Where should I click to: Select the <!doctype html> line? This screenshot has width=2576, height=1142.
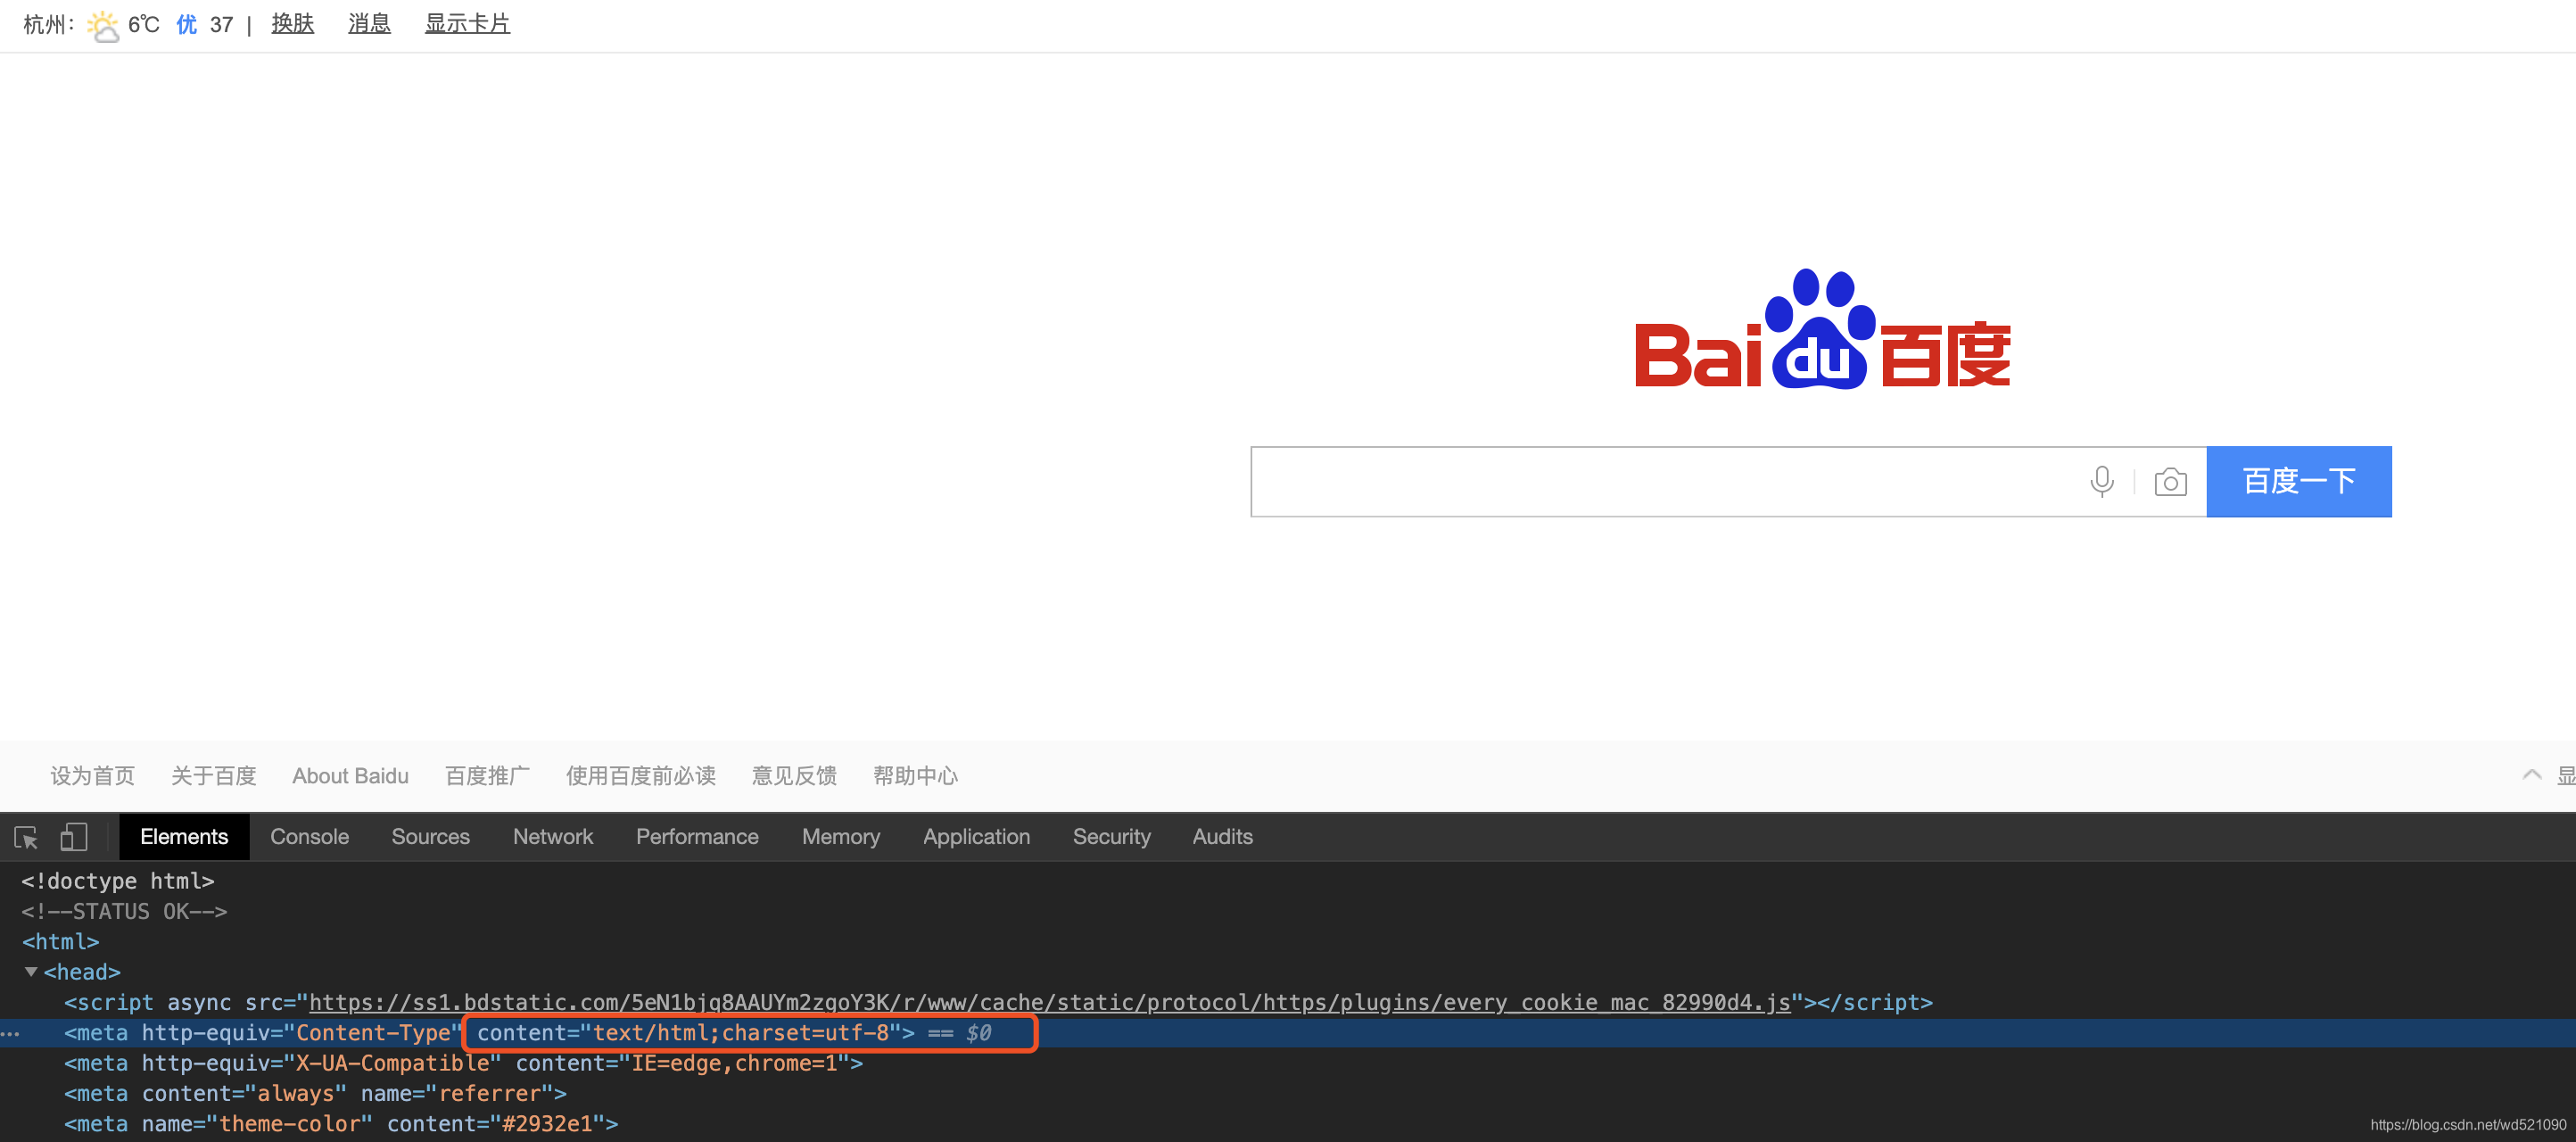point(118,881)
